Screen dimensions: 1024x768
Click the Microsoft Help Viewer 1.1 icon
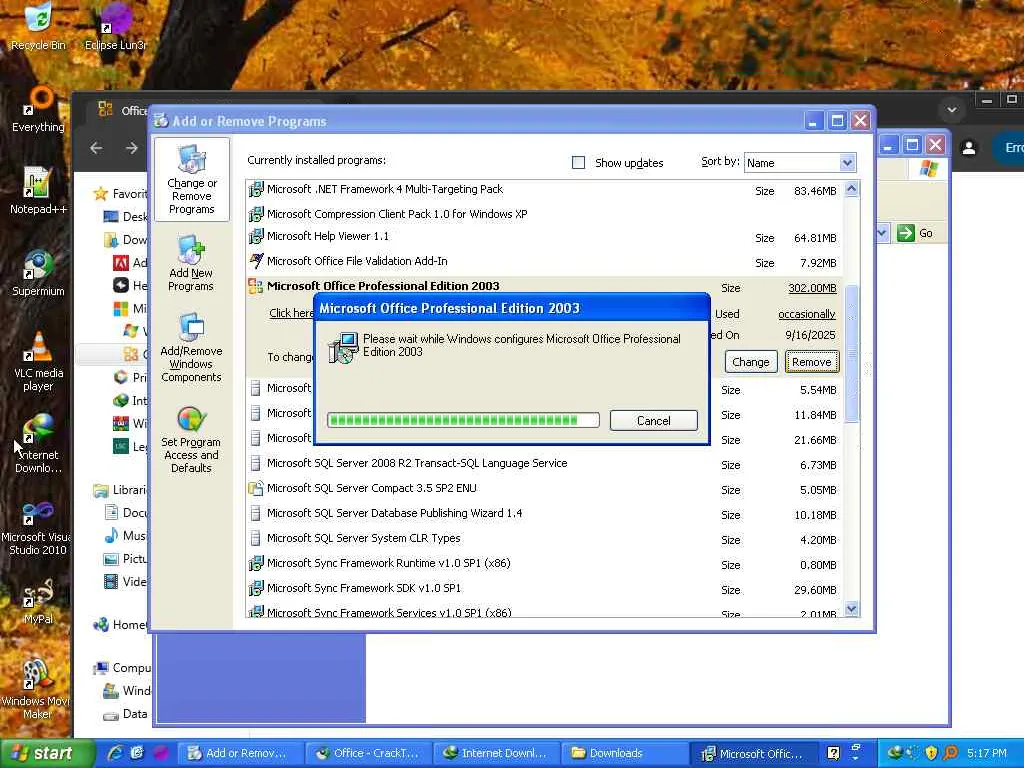[256, 236]
